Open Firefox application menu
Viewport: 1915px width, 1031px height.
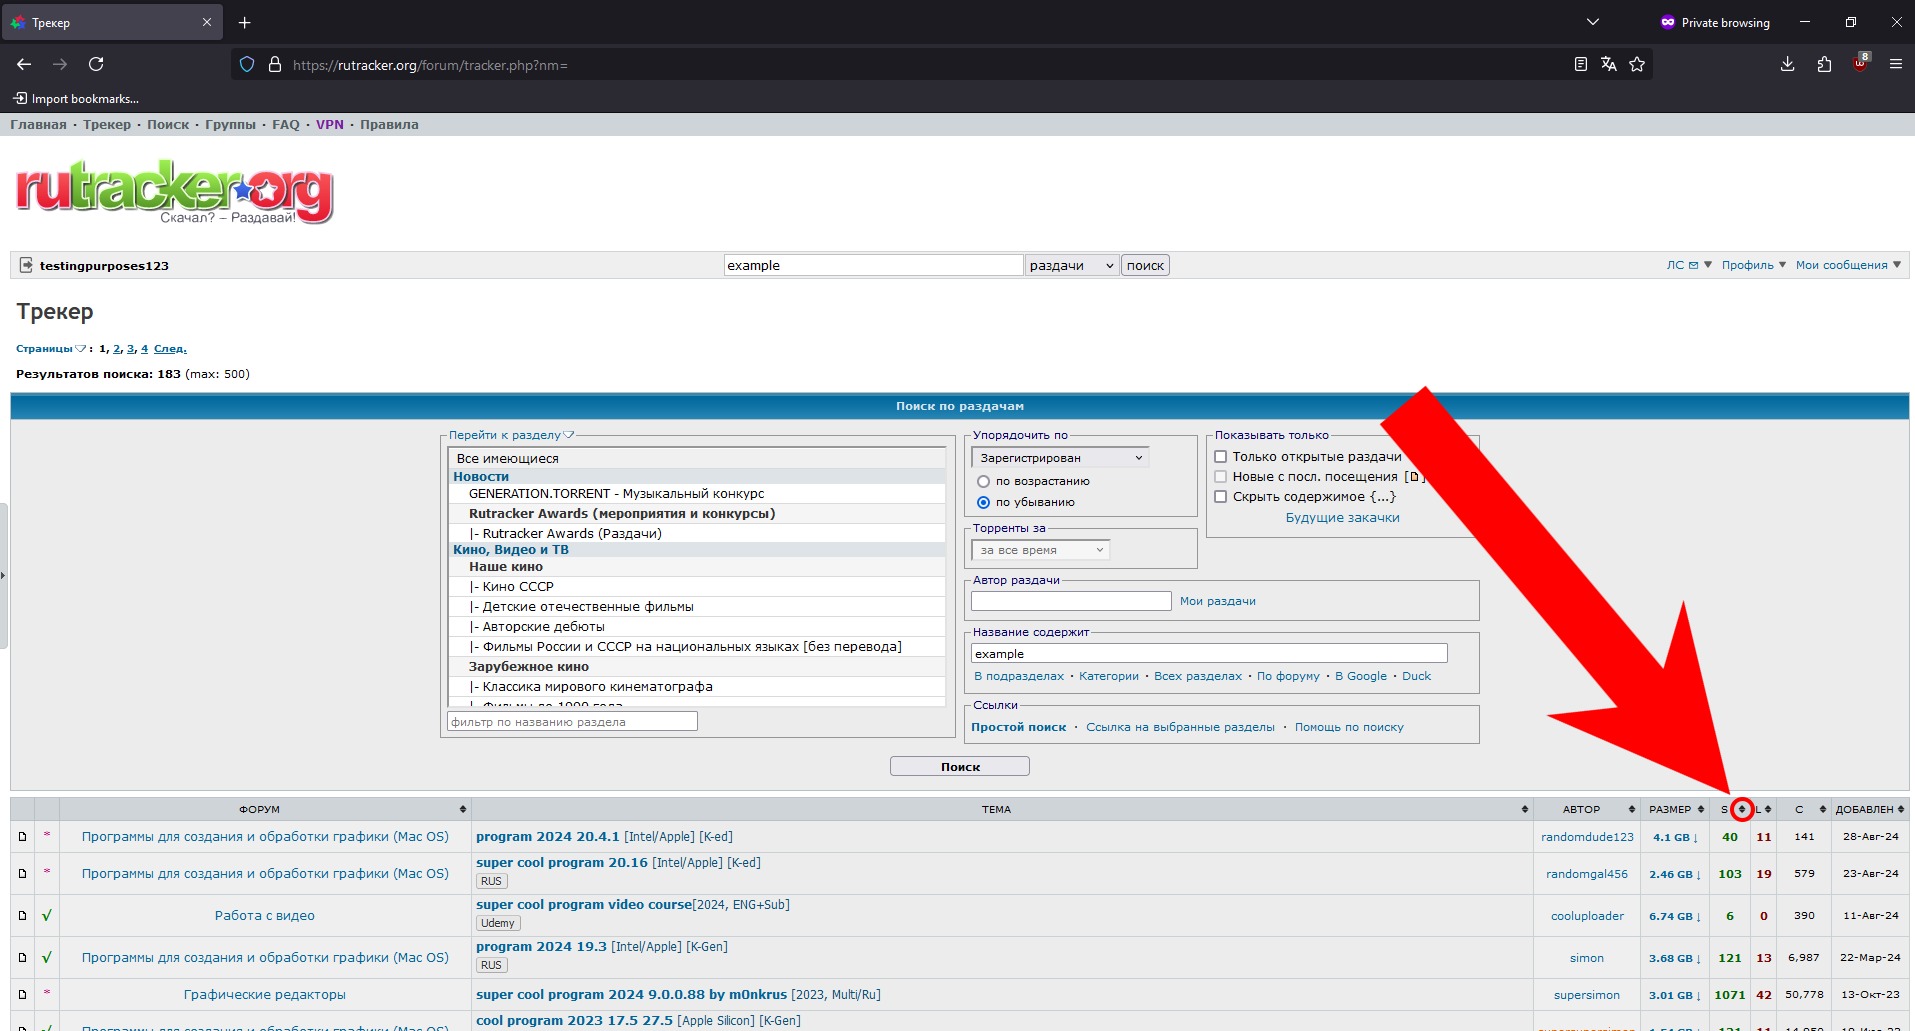pos(1896,64)
